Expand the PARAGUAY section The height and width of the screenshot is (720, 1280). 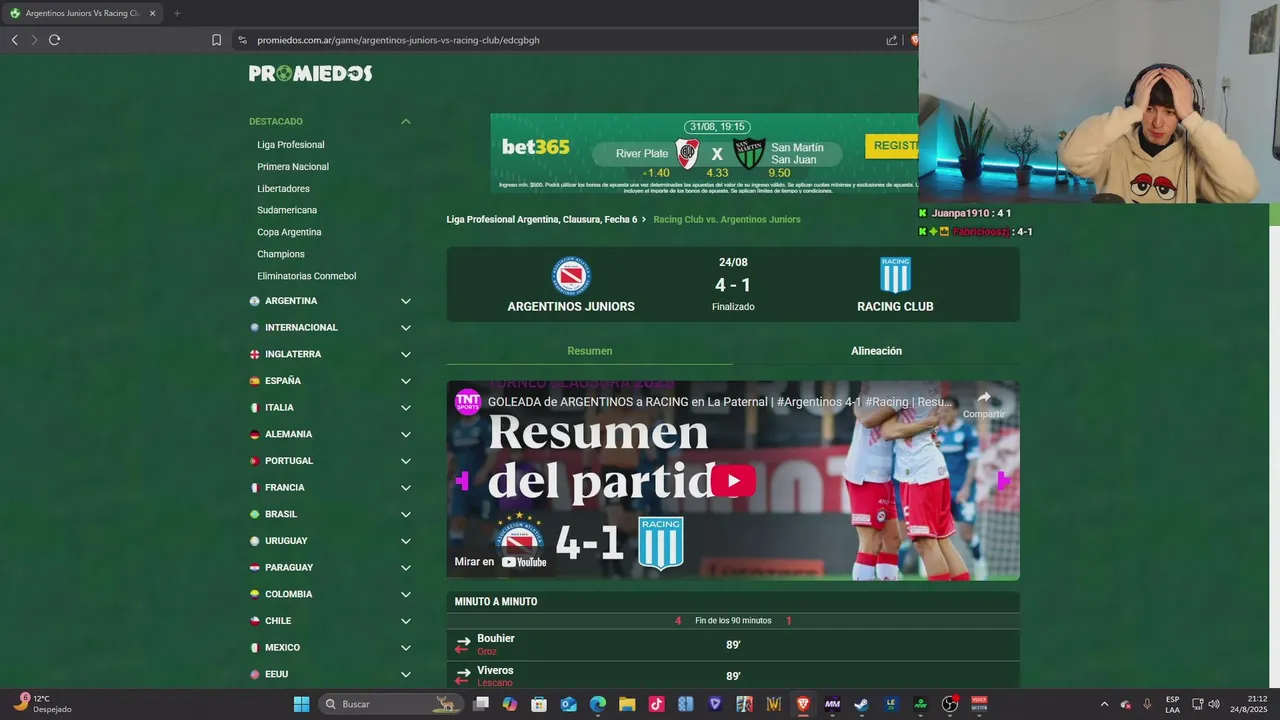point(406,568)
